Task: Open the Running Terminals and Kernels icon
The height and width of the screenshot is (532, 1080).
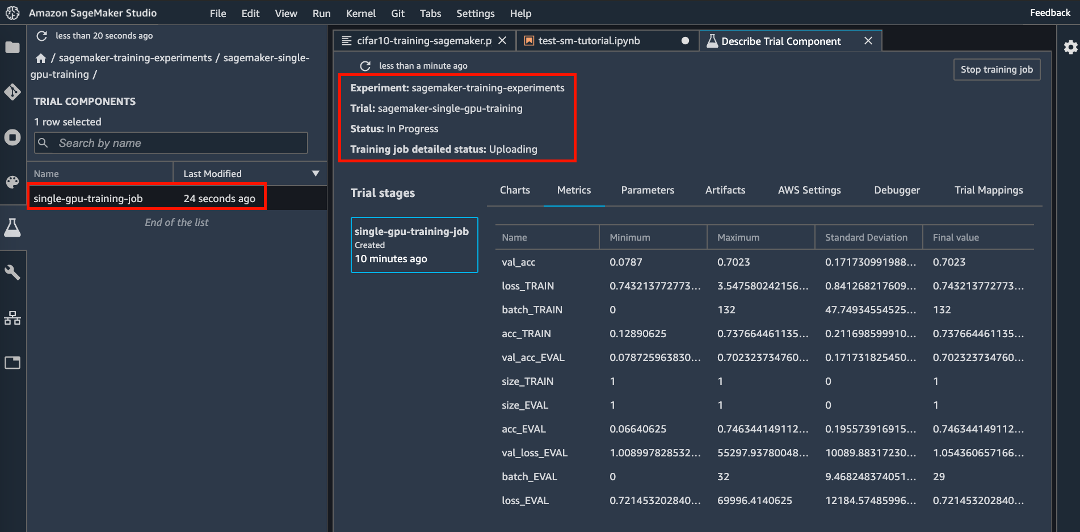Action: [12, 137]
